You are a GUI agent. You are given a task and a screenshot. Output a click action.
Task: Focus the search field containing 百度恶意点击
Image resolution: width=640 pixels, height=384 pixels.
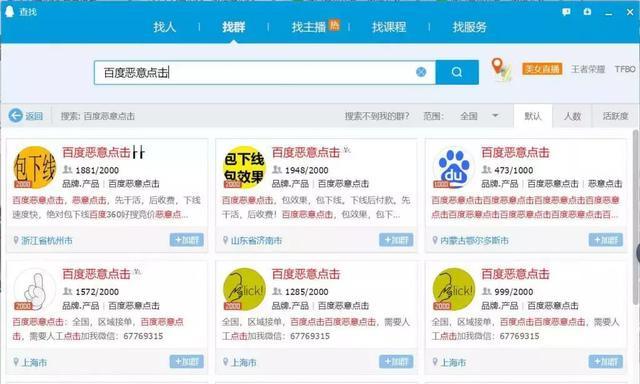click(265, 73)
